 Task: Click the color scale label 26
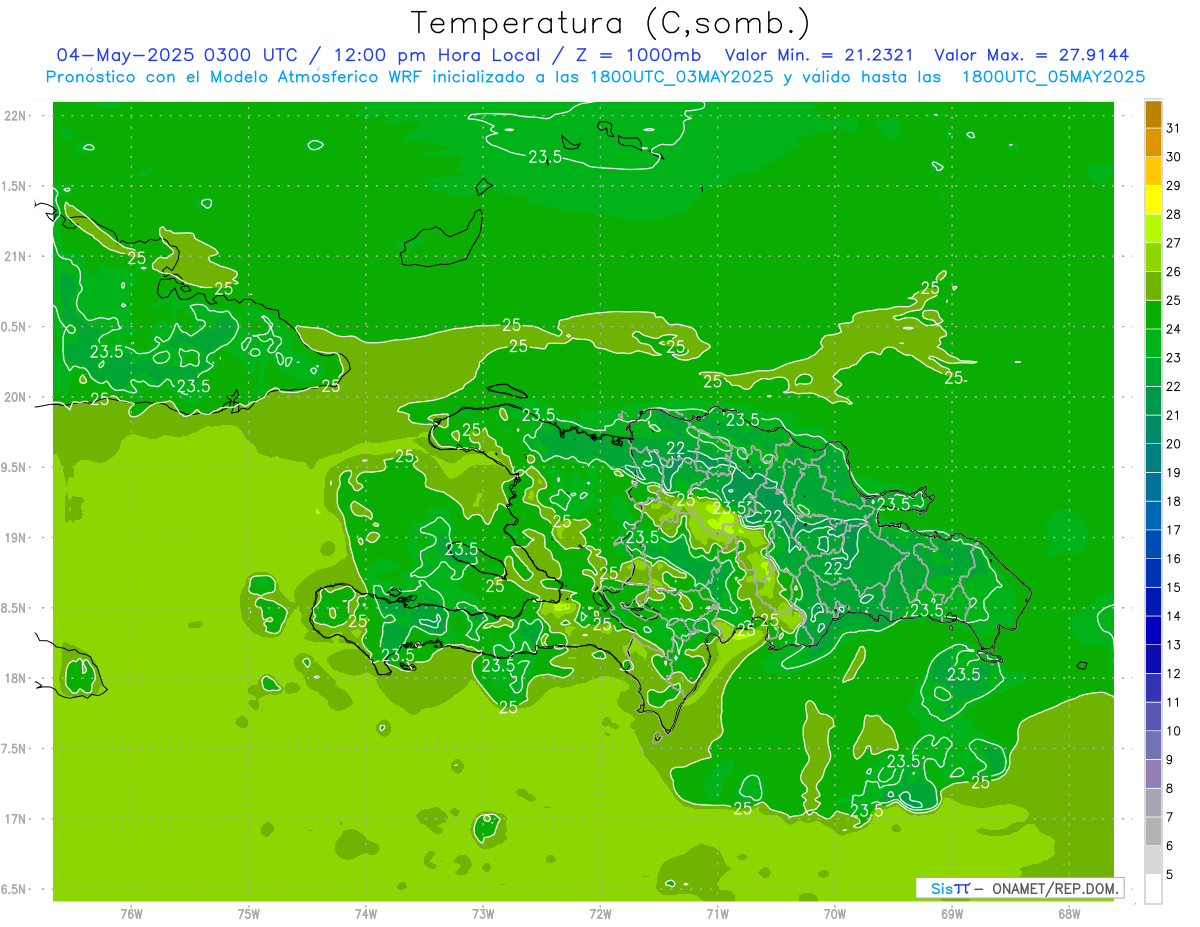pyautogui.click(x=1173, y=272)
